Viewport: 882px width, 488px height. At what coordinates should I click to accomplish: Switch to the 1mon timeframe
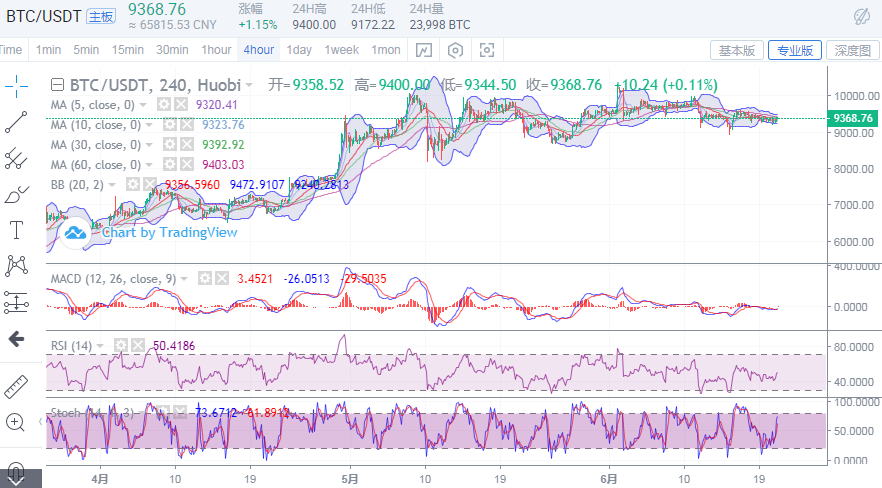pyautogui.click(x=386, y=50)
